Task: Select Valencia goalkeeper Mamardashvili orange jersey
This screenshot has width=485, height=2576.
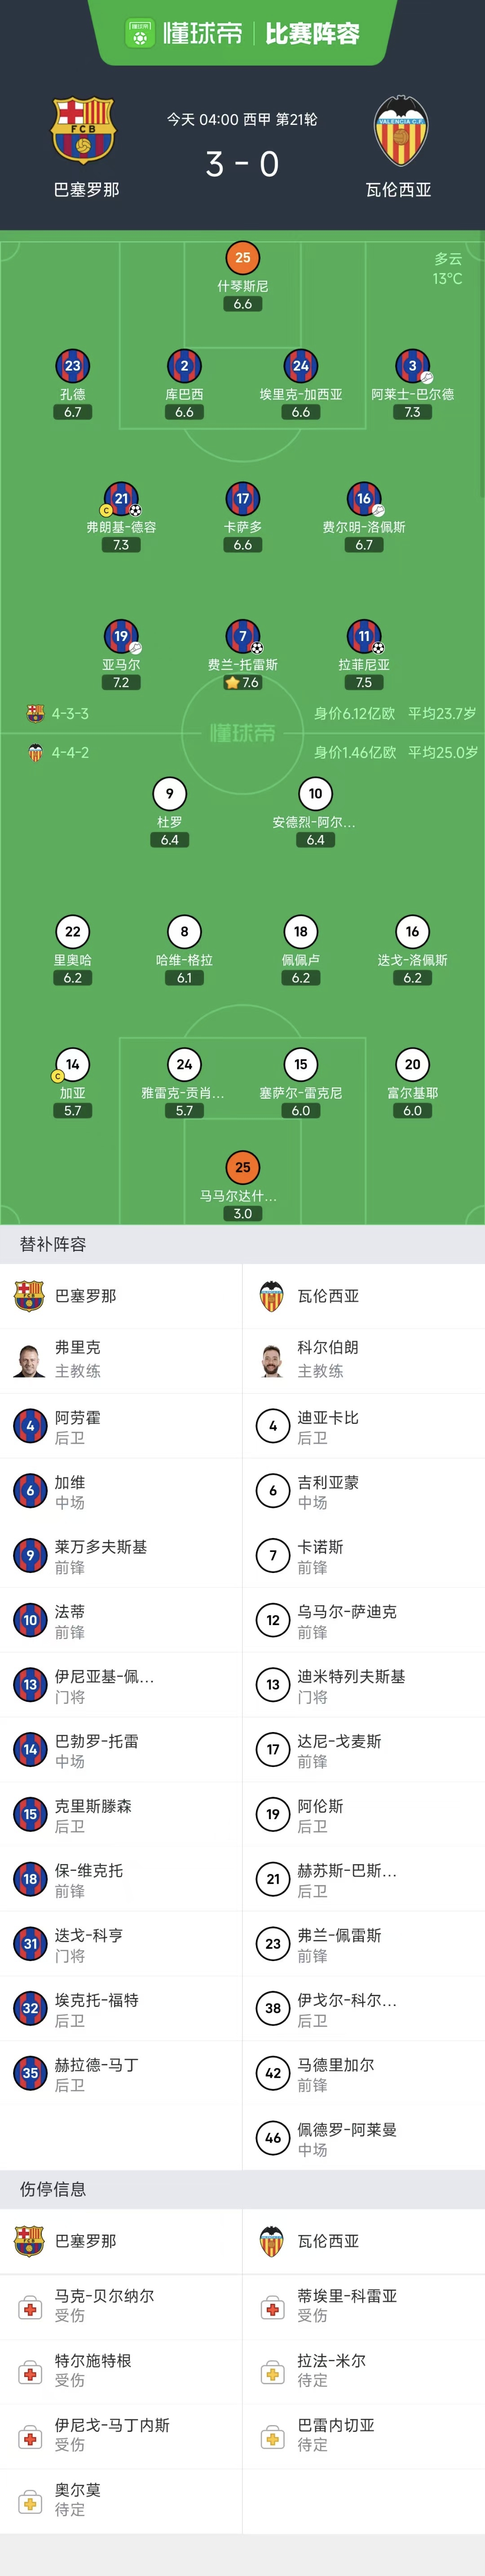Action: point(243,1167)
